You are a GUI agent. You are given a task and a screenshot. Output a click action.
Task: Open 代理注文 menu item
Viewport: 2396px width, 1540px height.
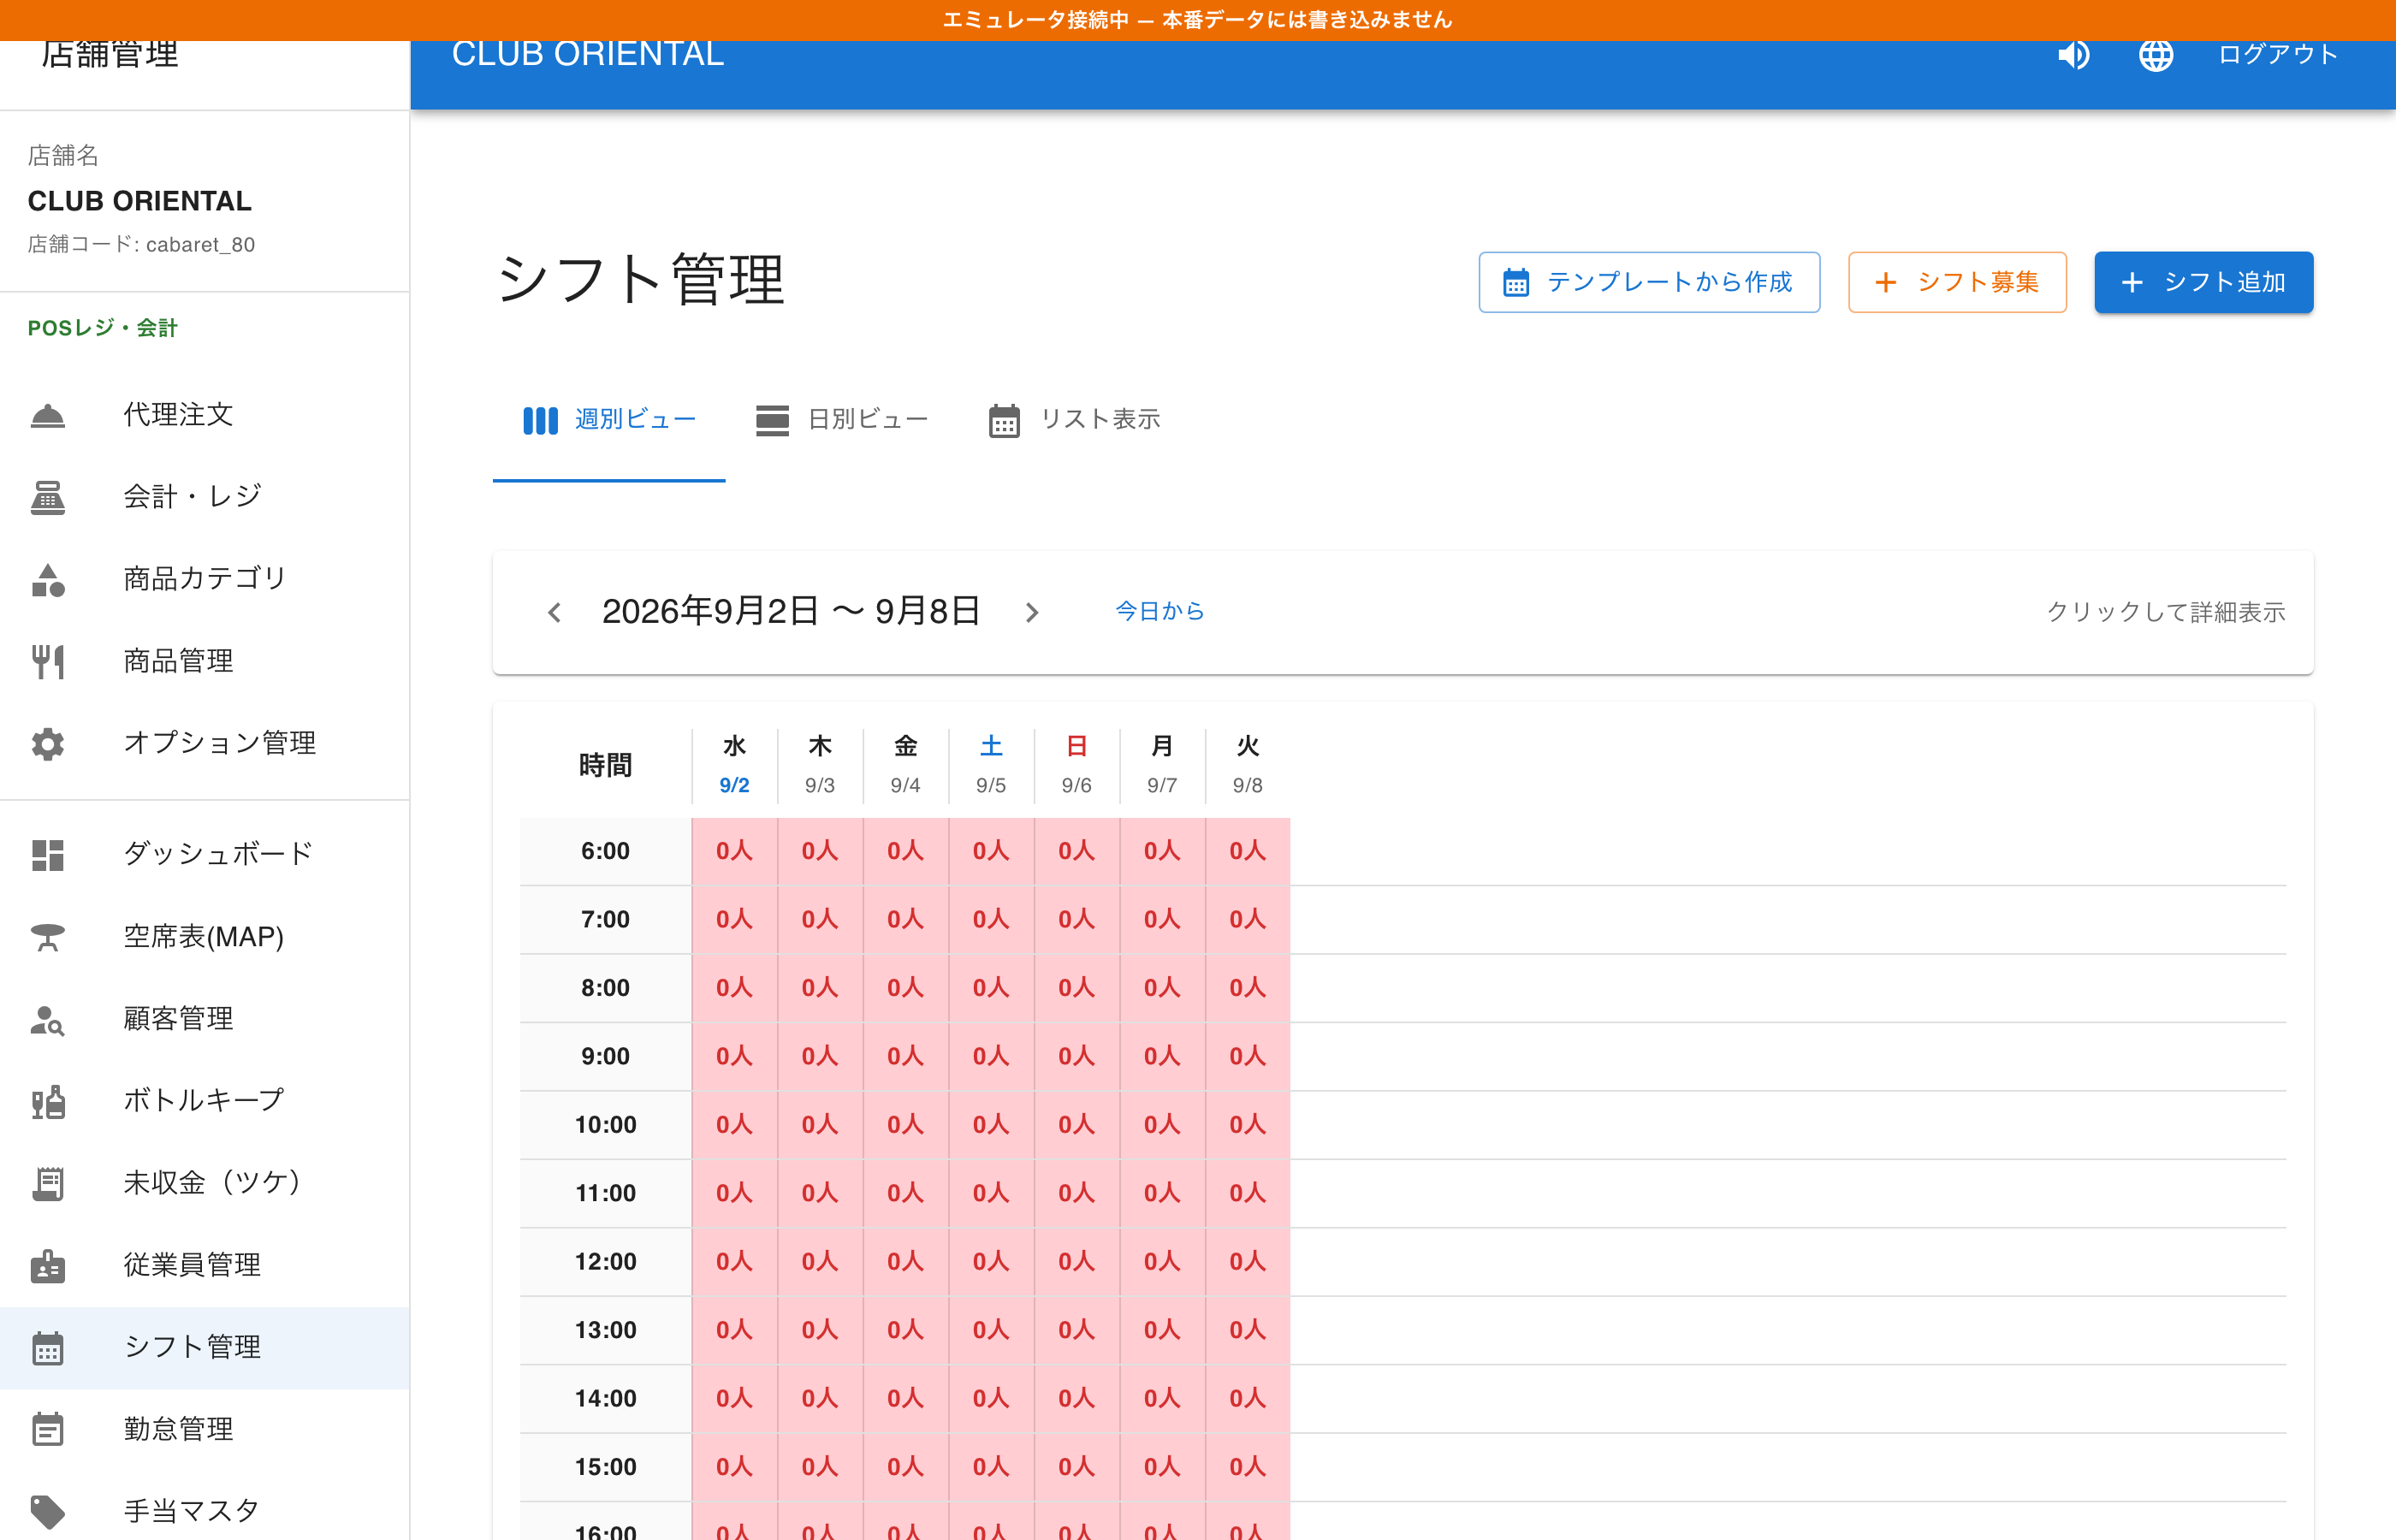[x=204, y=415]
